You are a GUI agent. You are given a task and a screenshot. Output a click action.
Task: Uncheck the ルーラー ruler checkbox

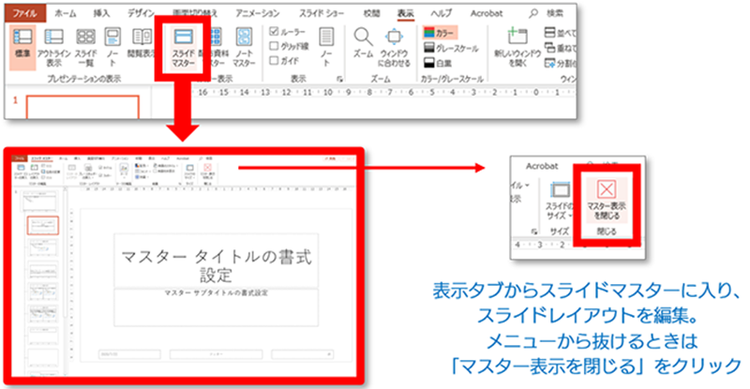coord(274,32)
